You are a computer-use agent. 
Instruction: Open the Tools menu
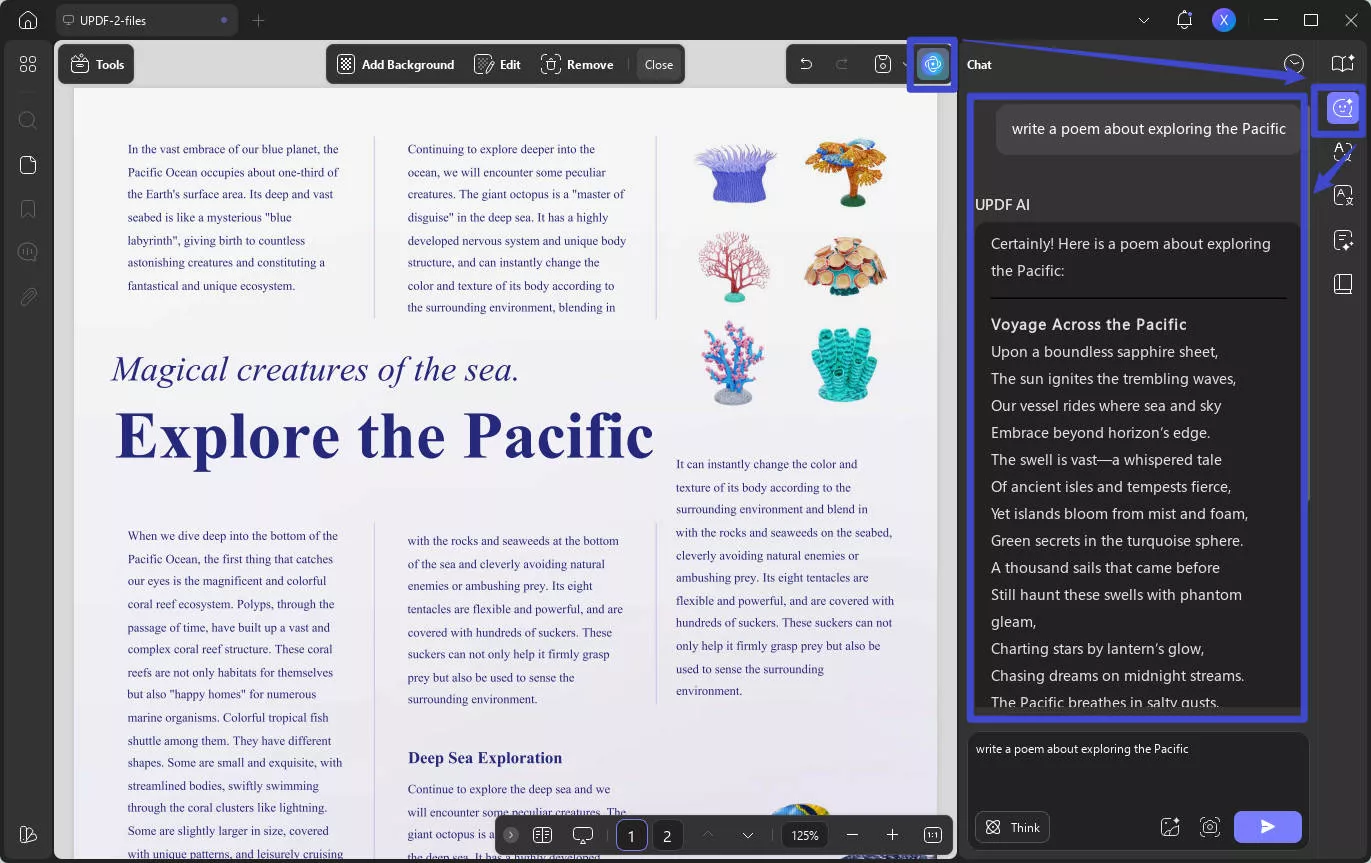[96, 63]
